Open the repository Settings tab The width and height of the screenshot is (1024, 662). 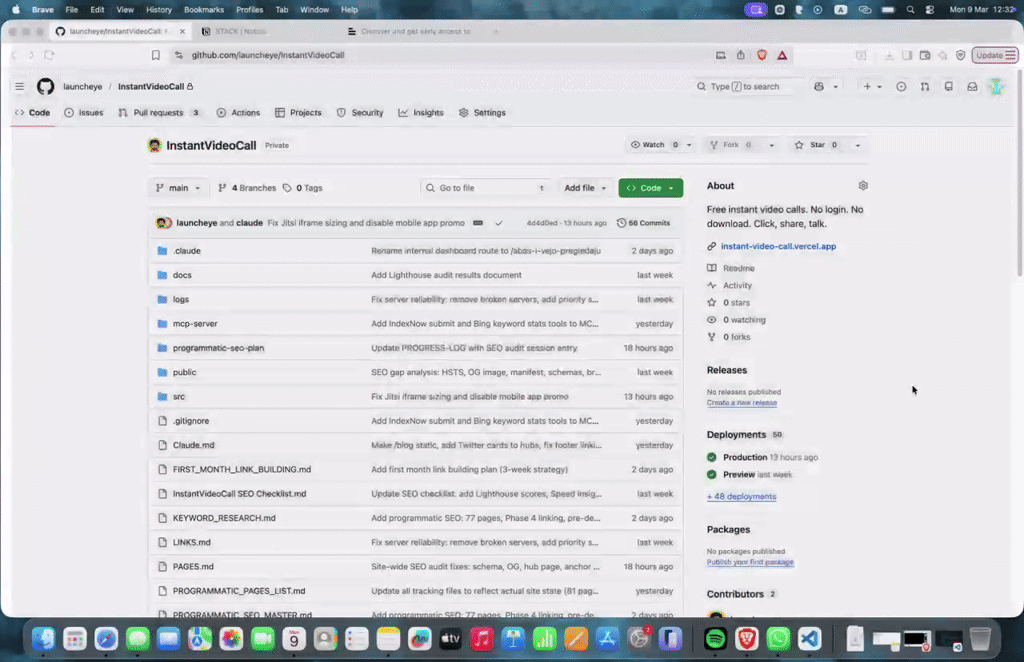482,112
